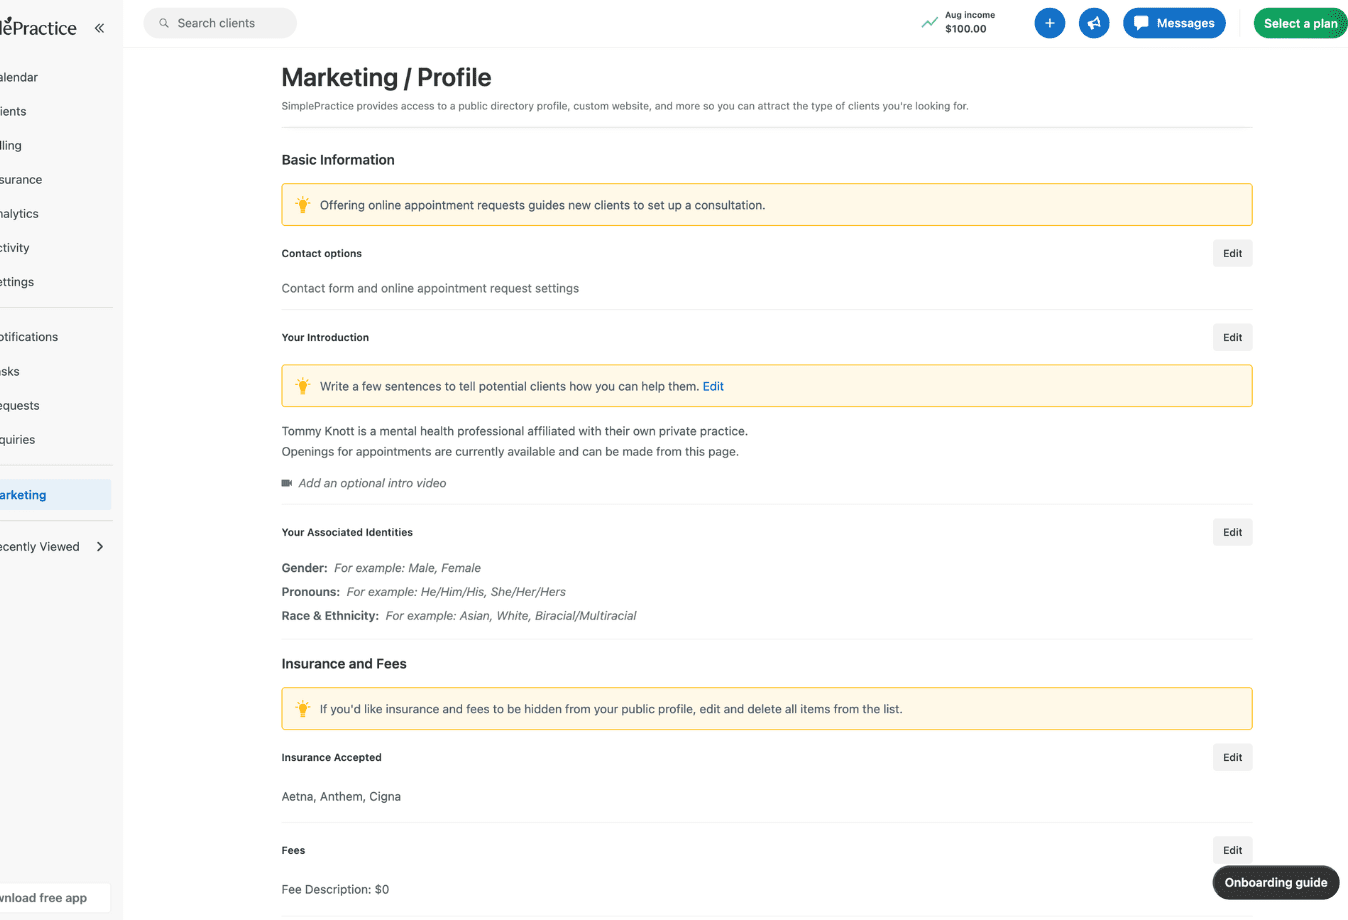The width and height of the screenshot is (1348, 920).
Task: Open Analytics from the sidebar
Action: [x=20, y=214]
